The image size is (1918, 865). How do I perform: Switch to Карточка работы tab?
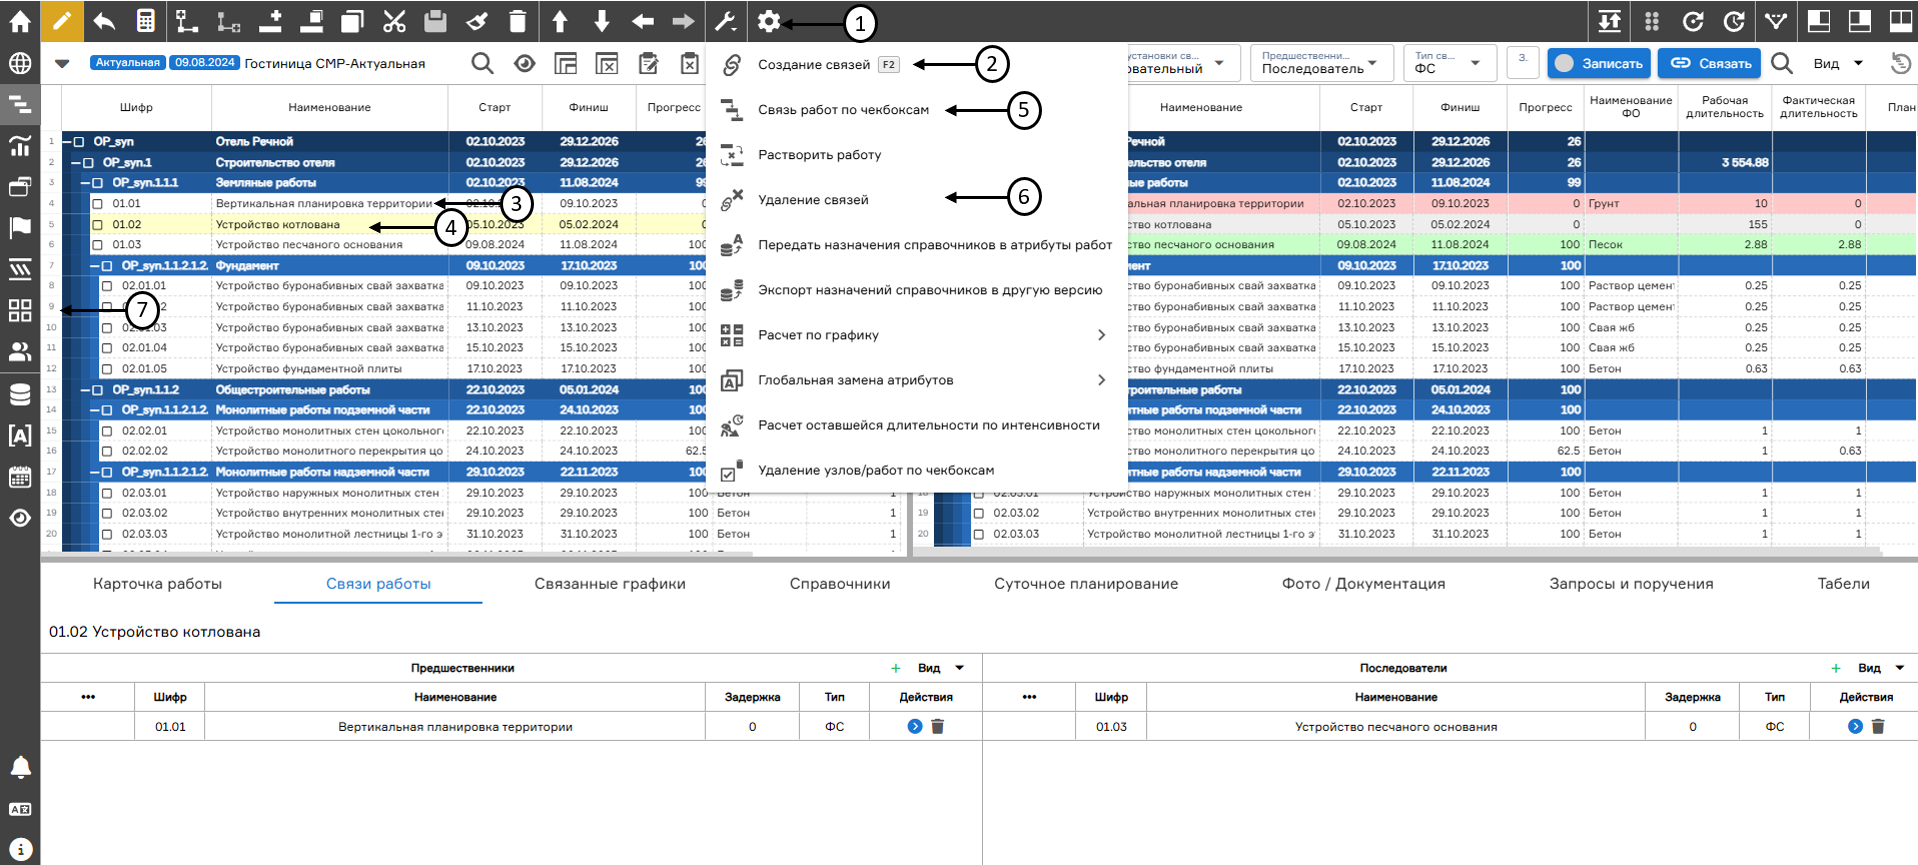click(157, 584)
